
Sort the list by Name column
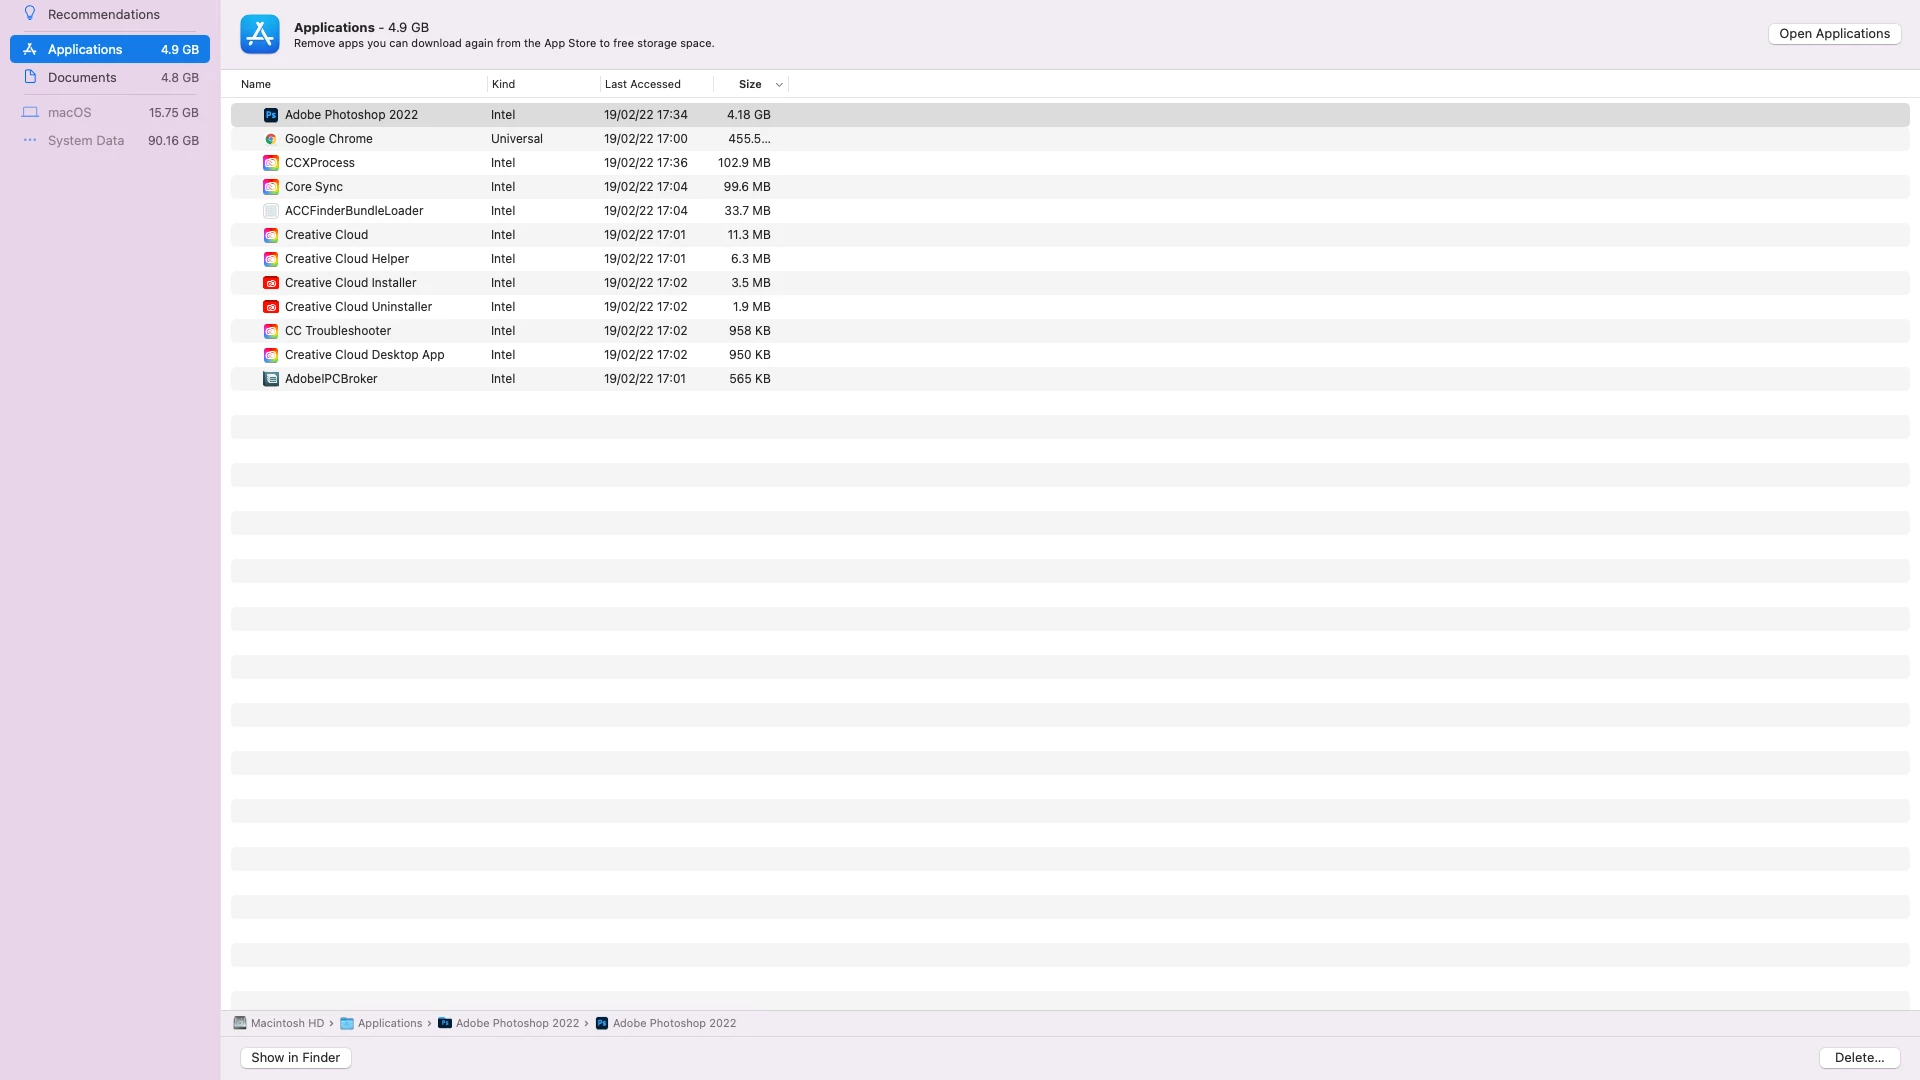point(256,85)
